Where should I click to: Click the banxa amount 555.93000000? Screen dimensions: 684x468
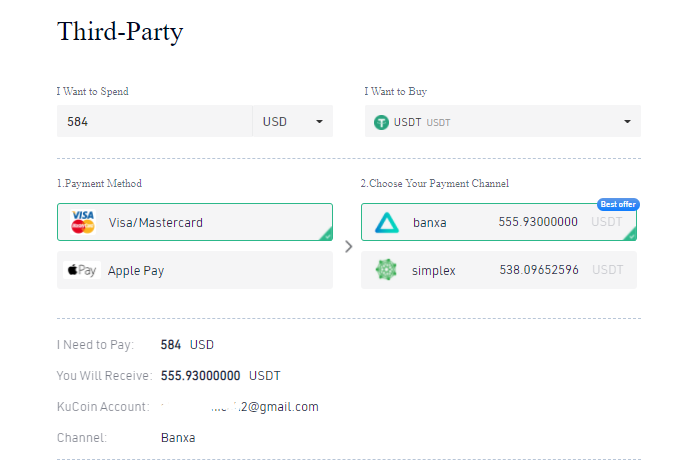pos(538,222)
